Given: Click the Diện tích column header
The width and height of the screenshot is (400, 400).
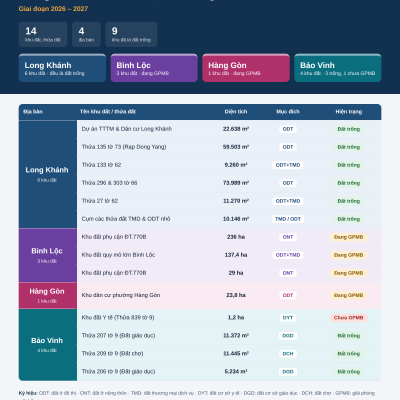Looking at the screenshot, I should coord(236,112).
